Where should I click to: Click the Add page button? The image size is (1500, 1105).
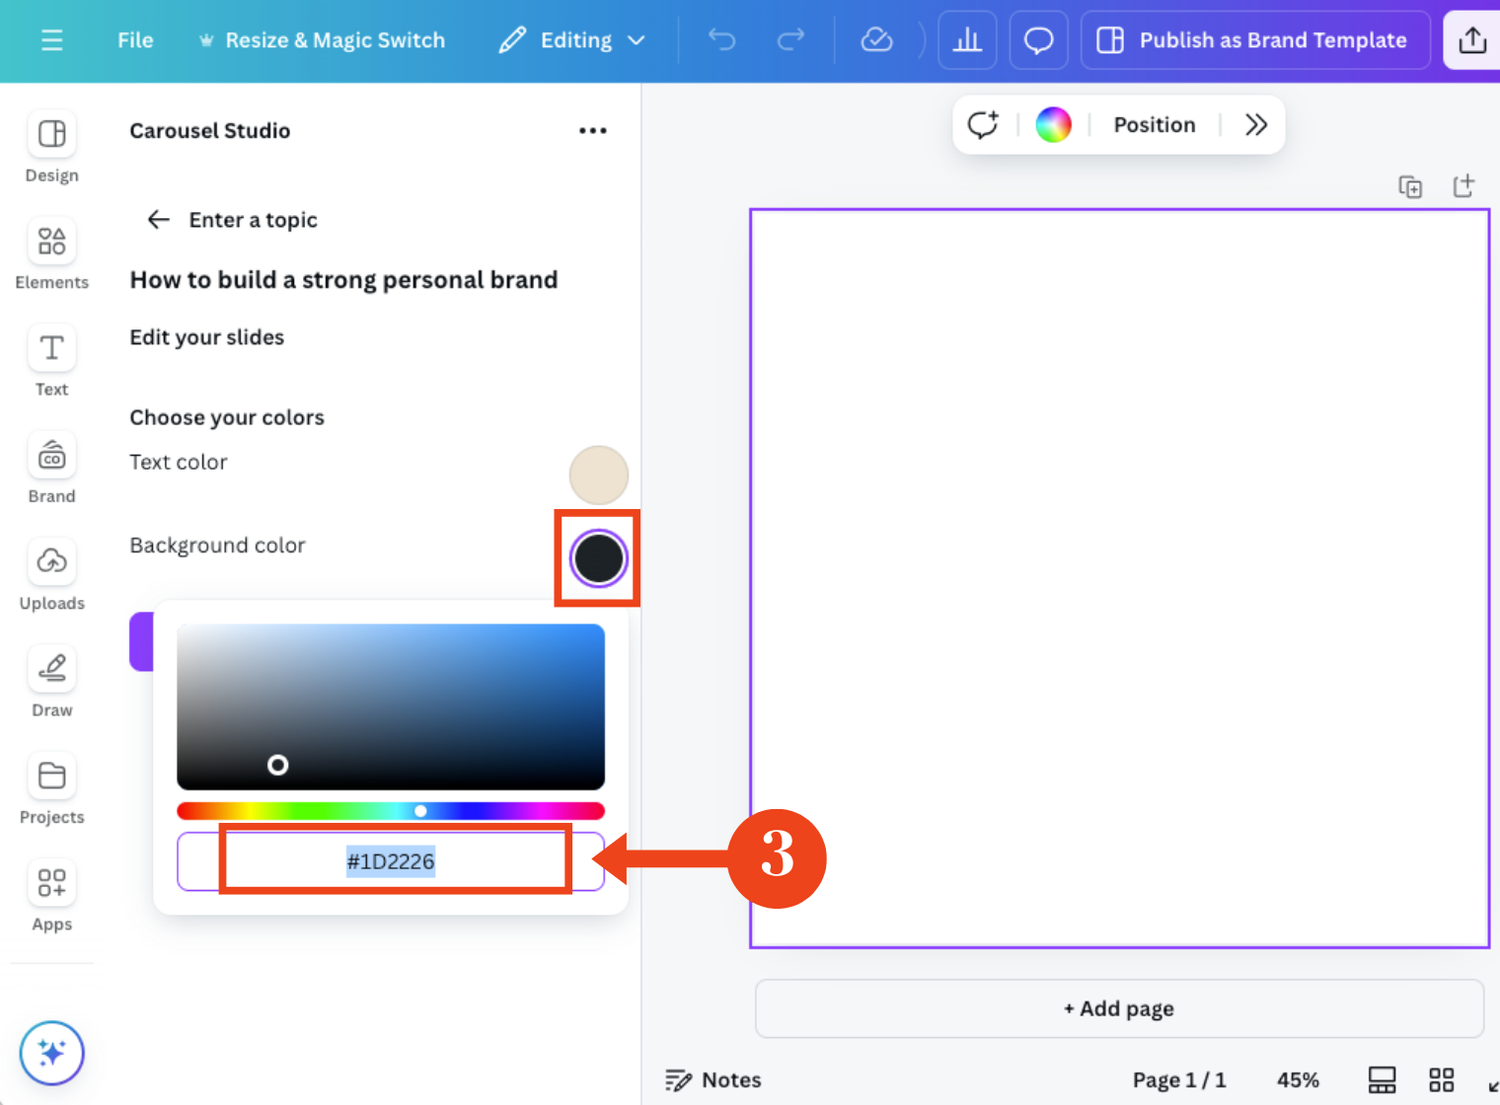[x=1118, y=1008]
